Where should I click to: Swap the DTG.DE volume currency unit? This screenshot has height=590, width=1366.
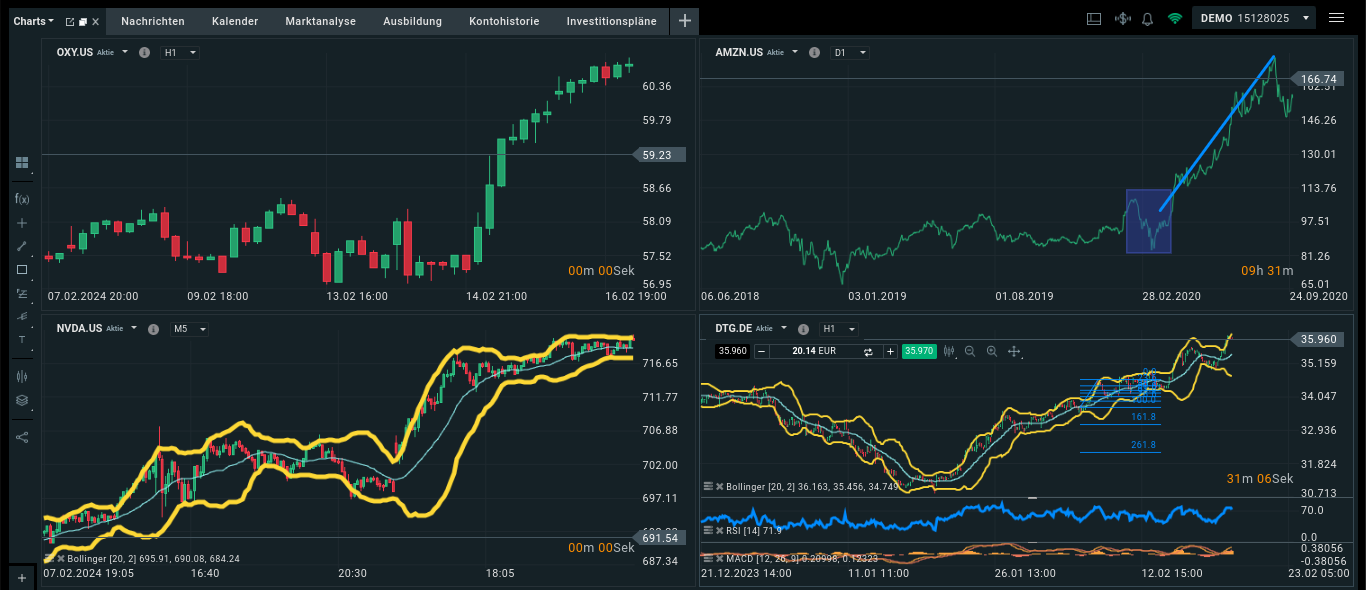tap(869, 351)
